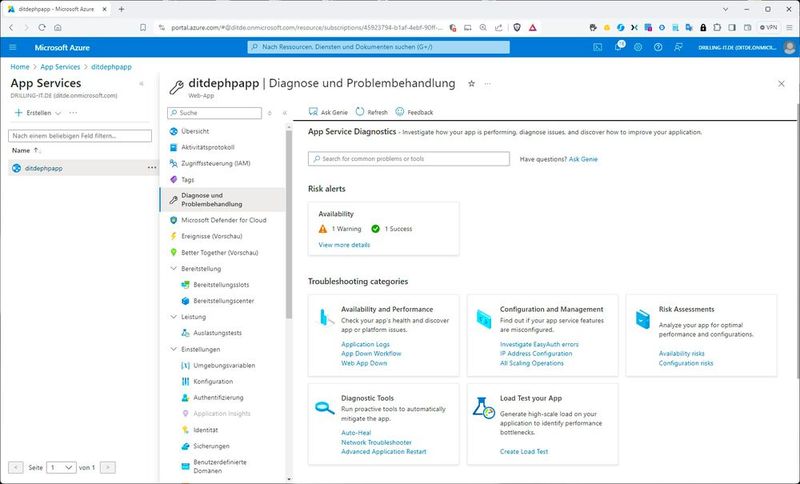Screen dimensions: 800x484
Task: Click the Azure global search box
Action: coord(379,47)
